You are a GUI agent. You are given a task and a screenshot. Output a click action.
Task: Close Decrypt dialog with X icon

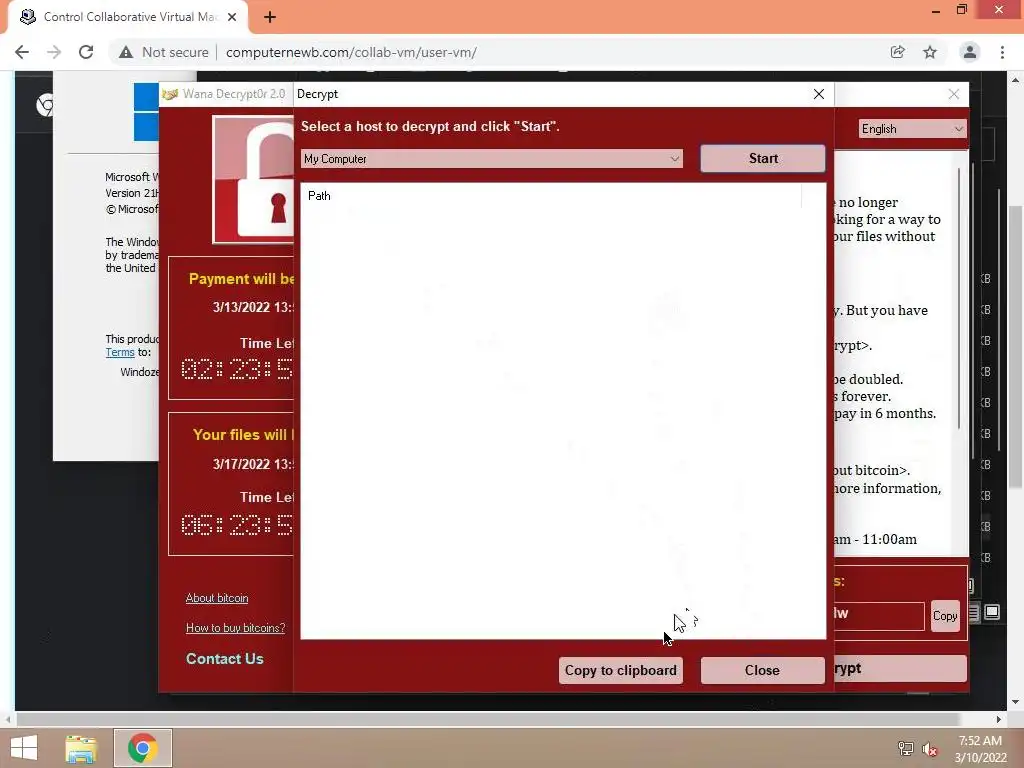pyautogui.click(x=819, y=94)
